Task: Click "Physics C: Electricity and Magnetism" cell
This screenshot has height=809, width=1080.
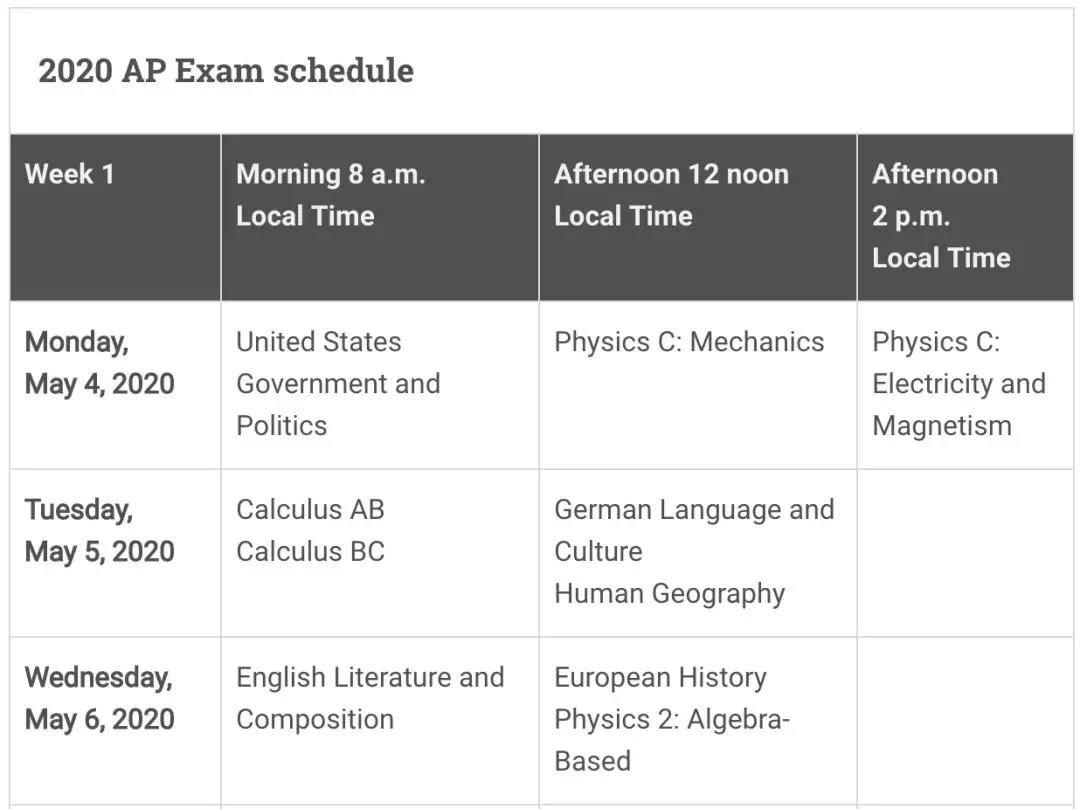Action: 958,384
